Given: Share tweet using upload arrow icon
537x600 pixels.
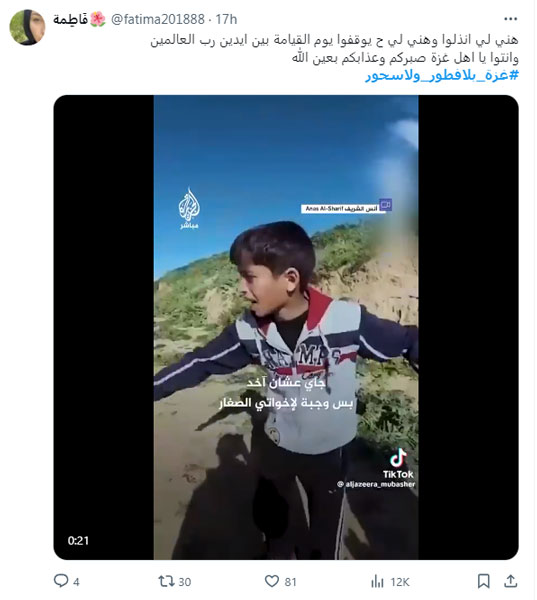Looking at the screenshot, I should coord(510,581).
